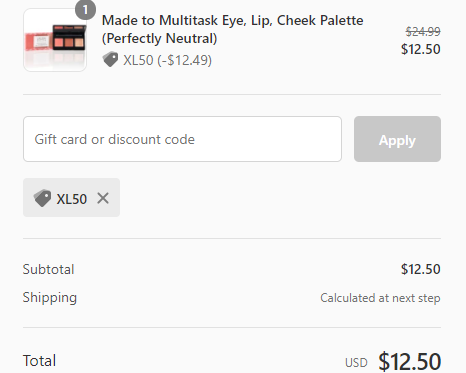The image size is (466, 373).
Task: Click the Subtotal label
Action: coord(48,269)
